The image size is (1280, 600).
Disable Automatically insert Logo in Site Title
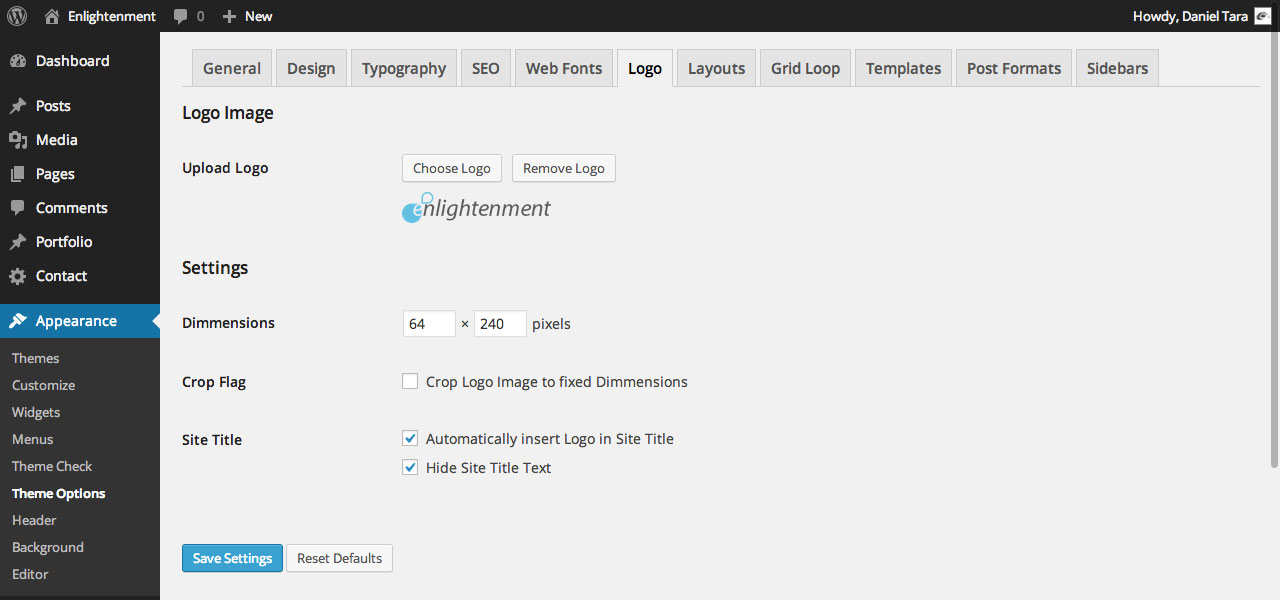click(410, 438)
